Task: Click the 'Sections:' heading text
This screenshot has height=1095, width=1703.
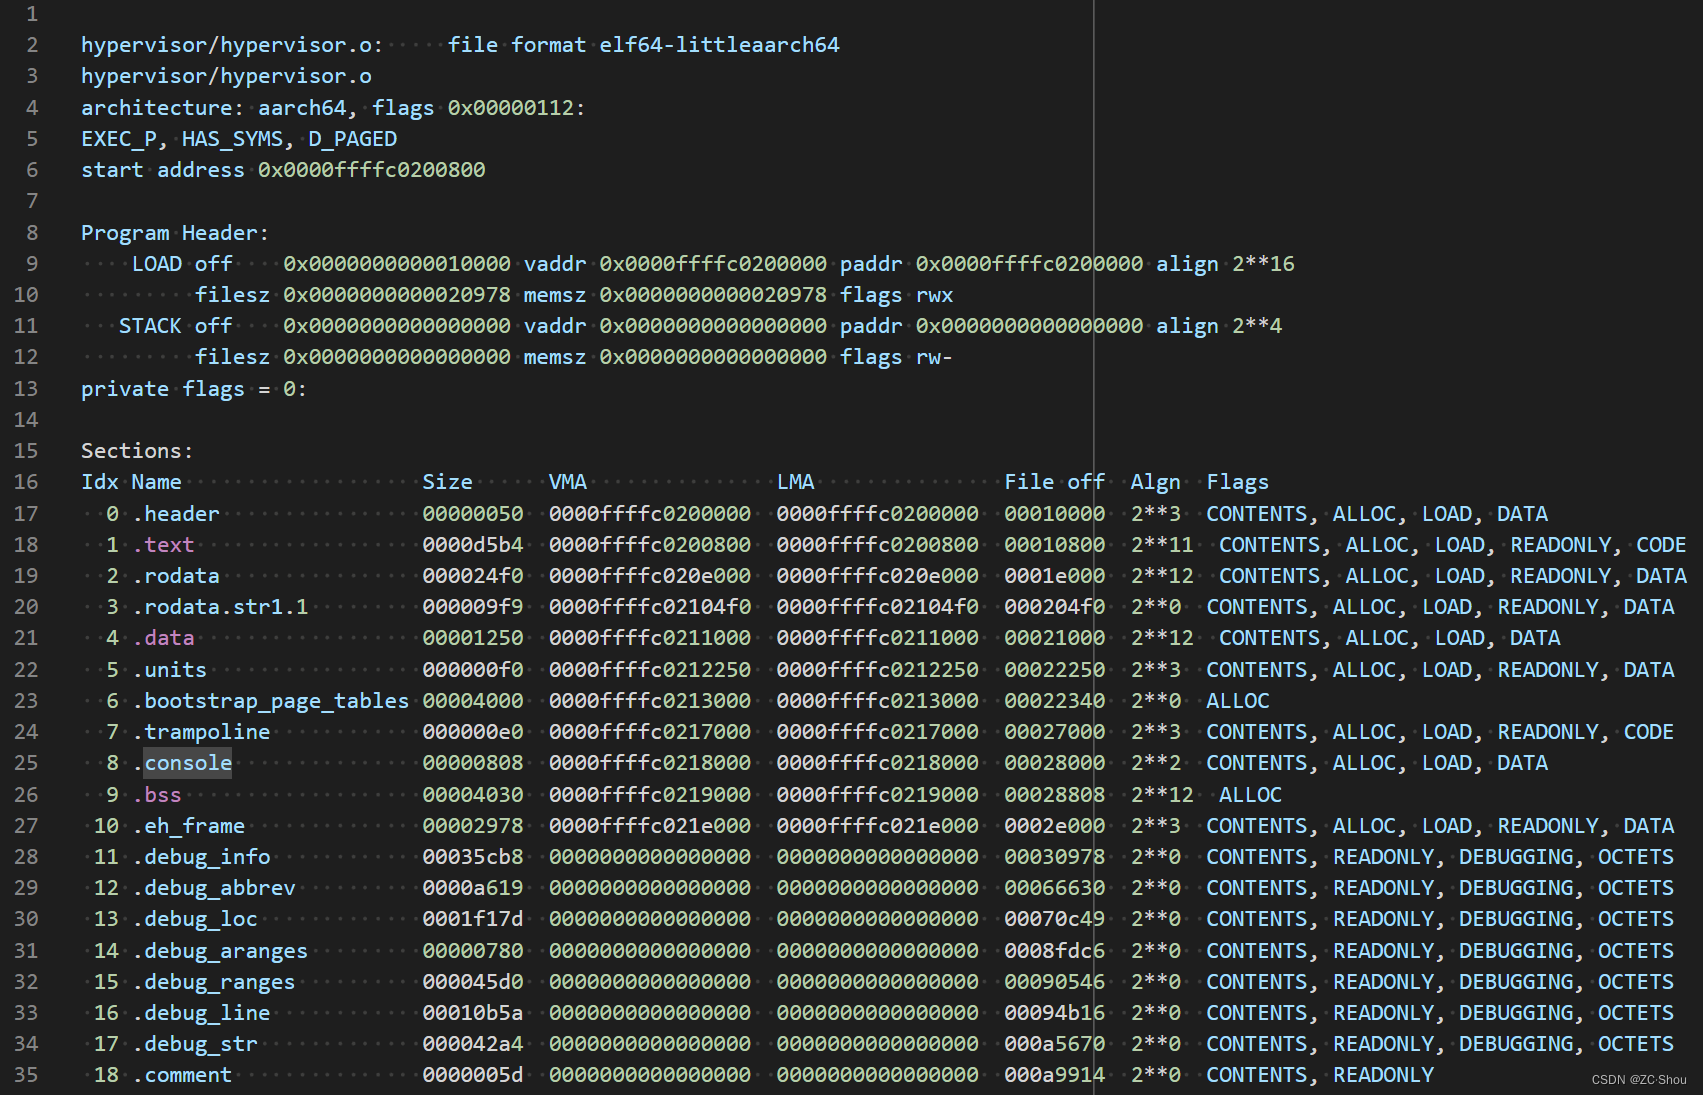Action: pos(137,450)
